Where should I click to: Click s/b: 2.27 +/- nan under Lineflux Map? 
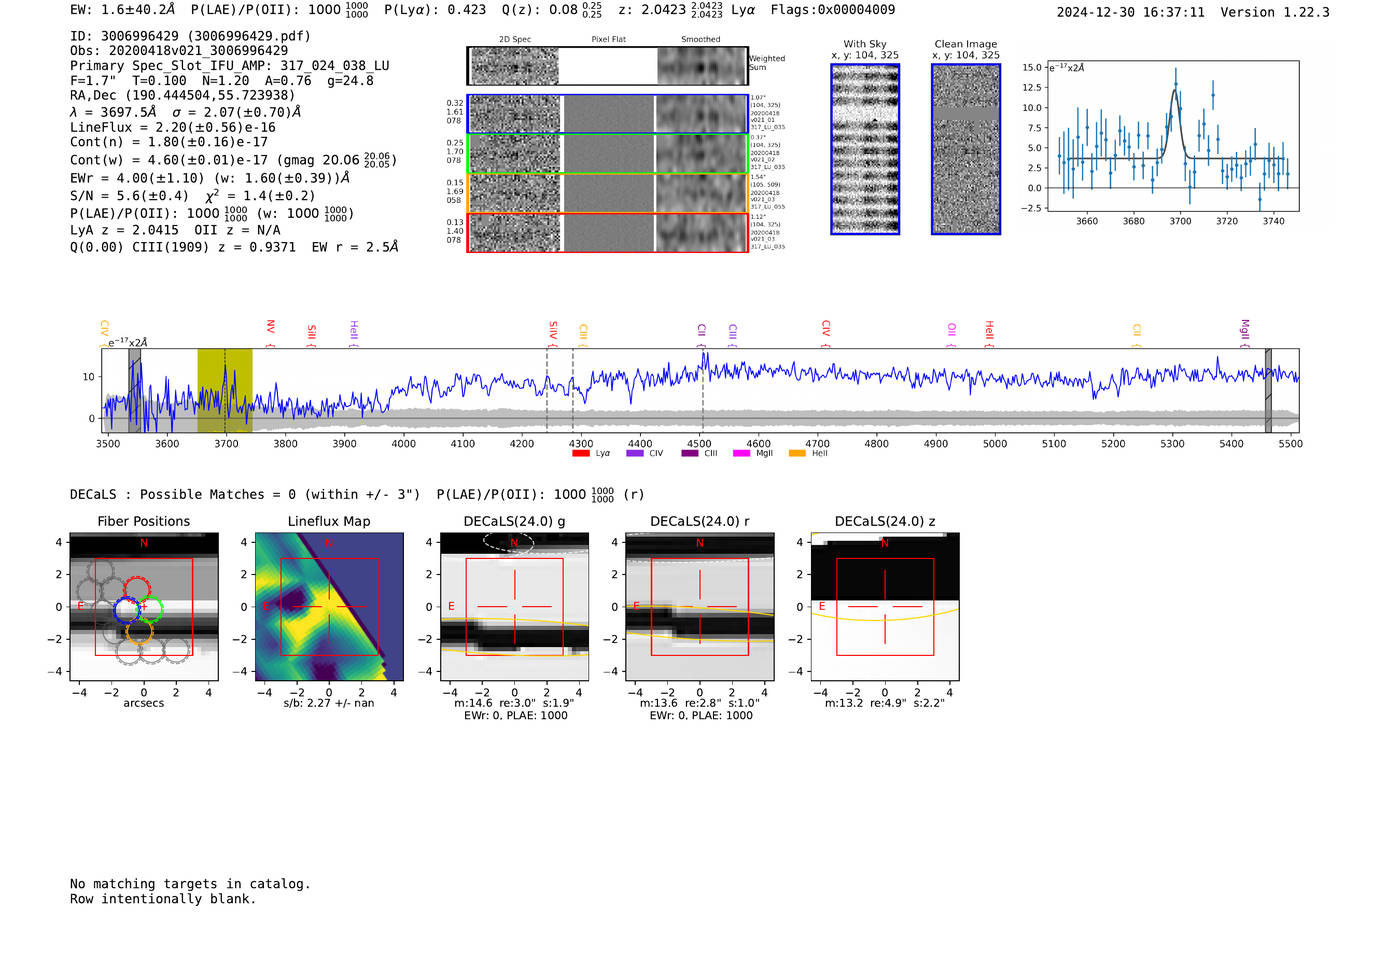point(329,703)
